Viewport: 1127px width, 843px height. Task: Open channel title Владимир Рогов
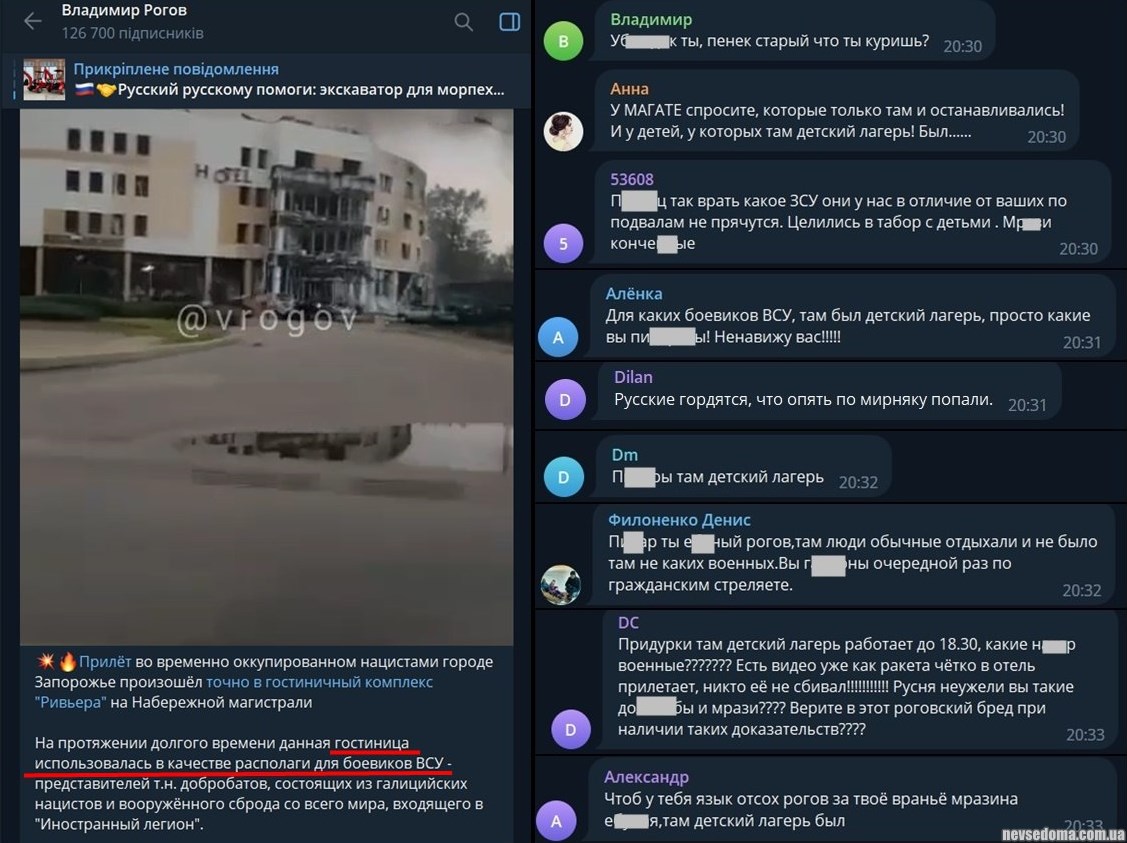pyautogui.click(x=124, y=11)
